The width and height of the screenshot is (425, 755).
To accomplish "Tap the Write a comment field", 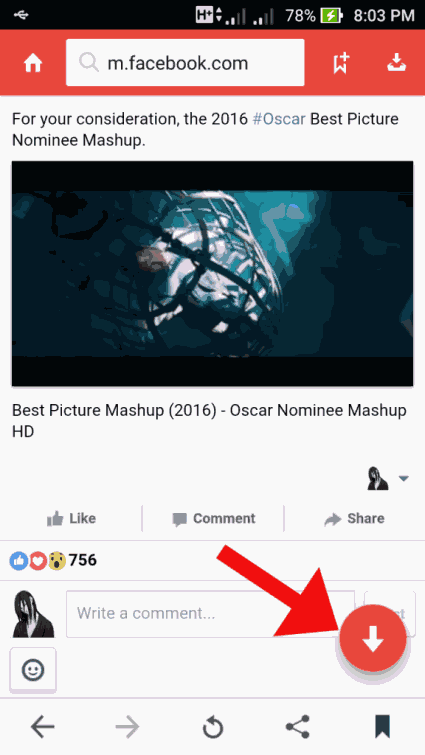I will pyautogui.click(x=210, y=614).
